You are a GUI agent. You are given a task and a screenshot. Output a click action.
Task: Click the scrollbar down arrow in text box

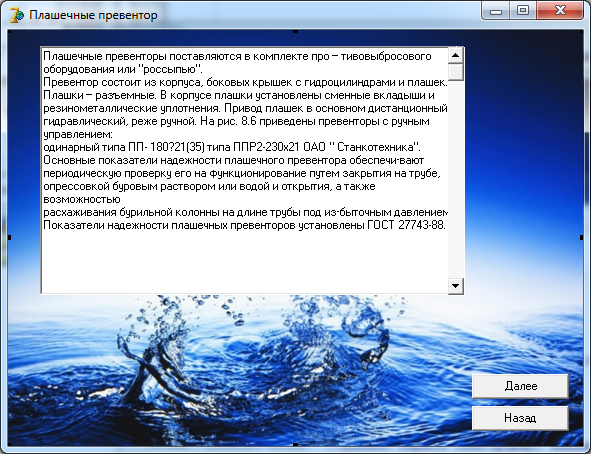click(x=456, y=286)
